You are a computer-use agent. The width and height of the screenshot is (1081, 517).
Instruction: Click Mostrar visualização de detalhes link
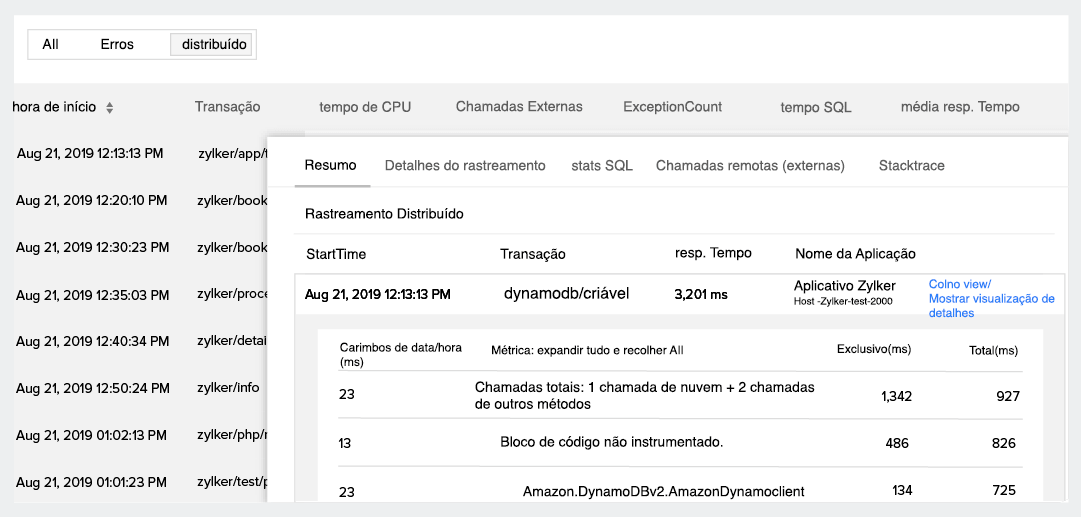click(991, 306)
